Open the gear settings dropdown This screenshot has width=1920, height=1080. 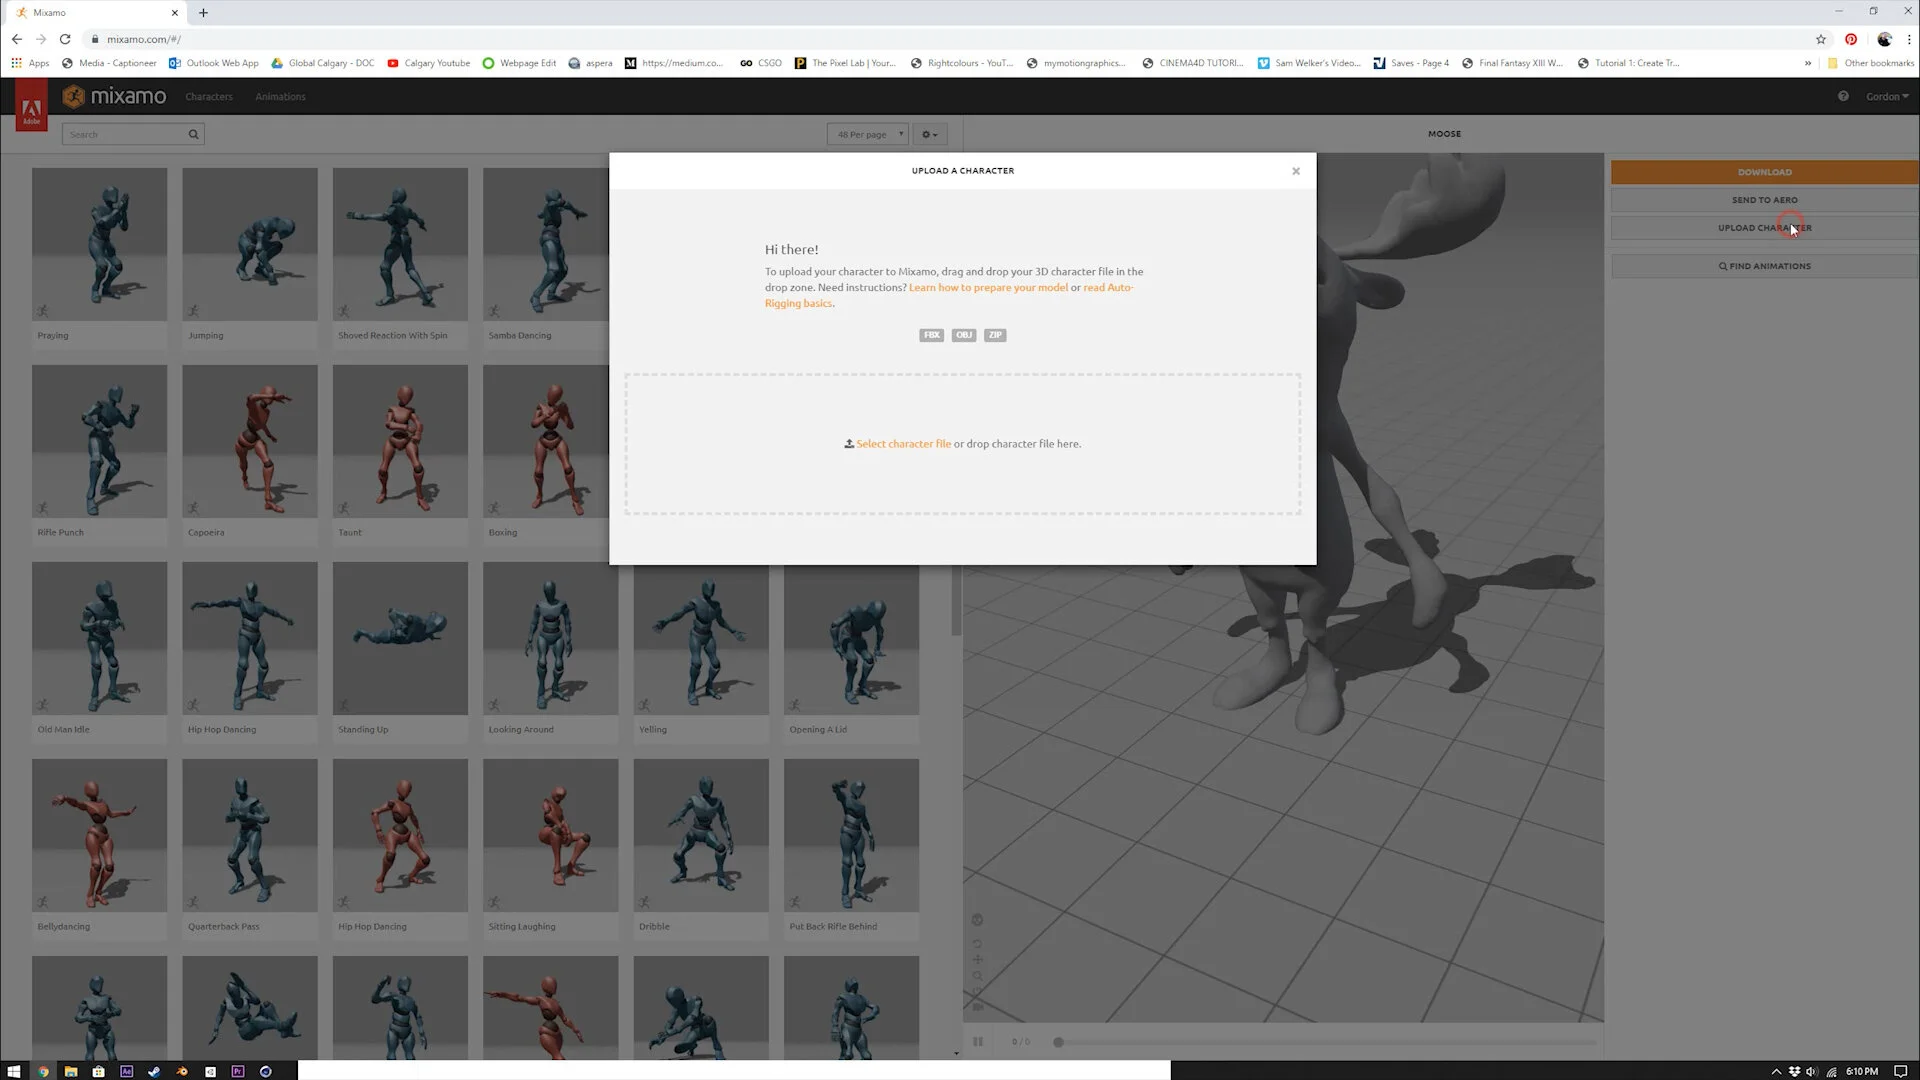929,134
